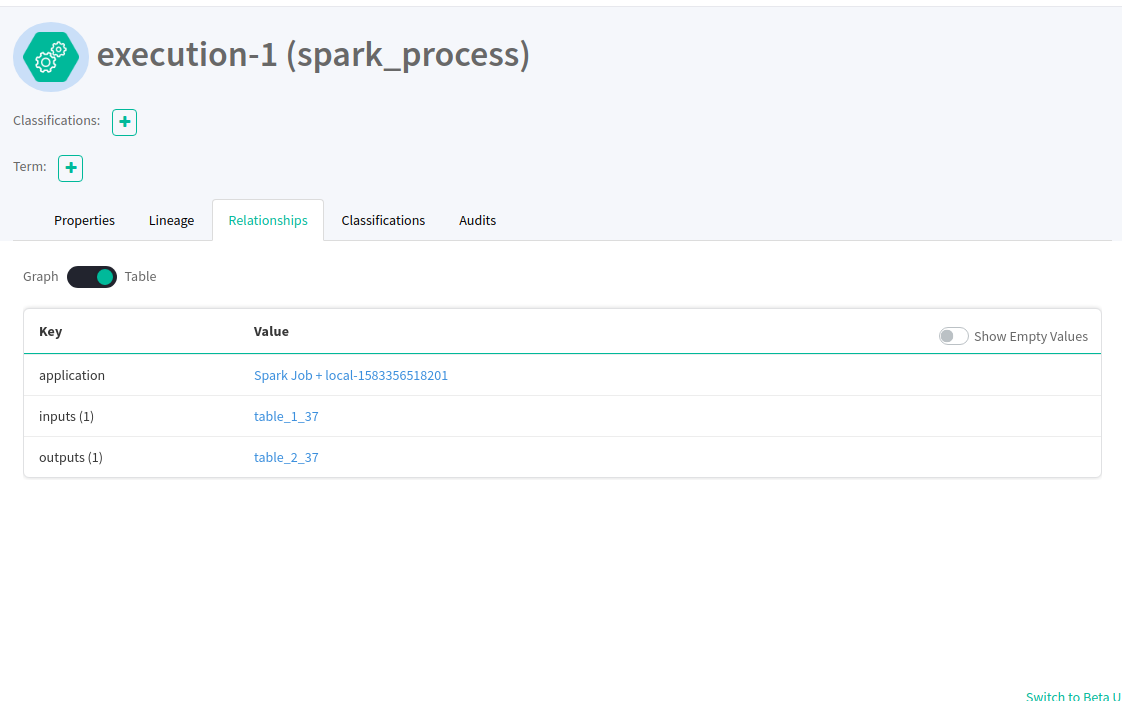Add a term with the plus icon
1122x701 pixels.
pos(70,168)
